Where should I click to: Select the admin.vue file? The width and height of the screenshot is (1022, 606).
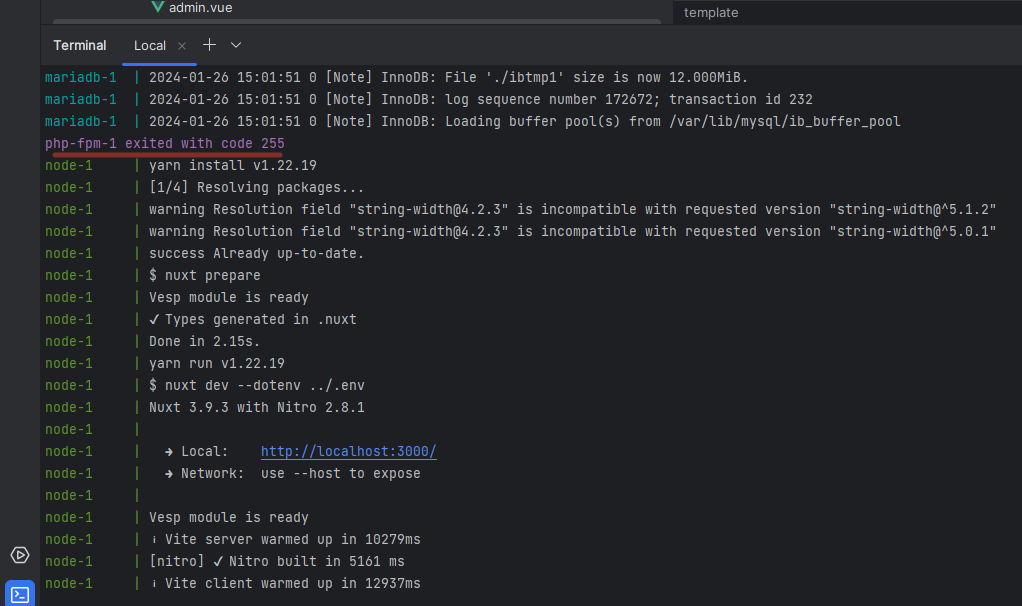pyautogui.click(x=200, y=7)
